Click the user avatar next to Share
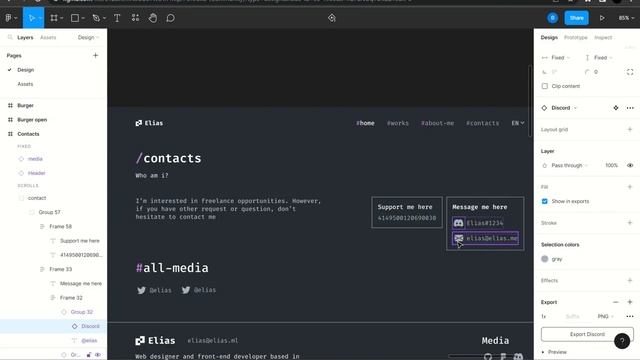640x360 pixels. (x=552, y=18)
